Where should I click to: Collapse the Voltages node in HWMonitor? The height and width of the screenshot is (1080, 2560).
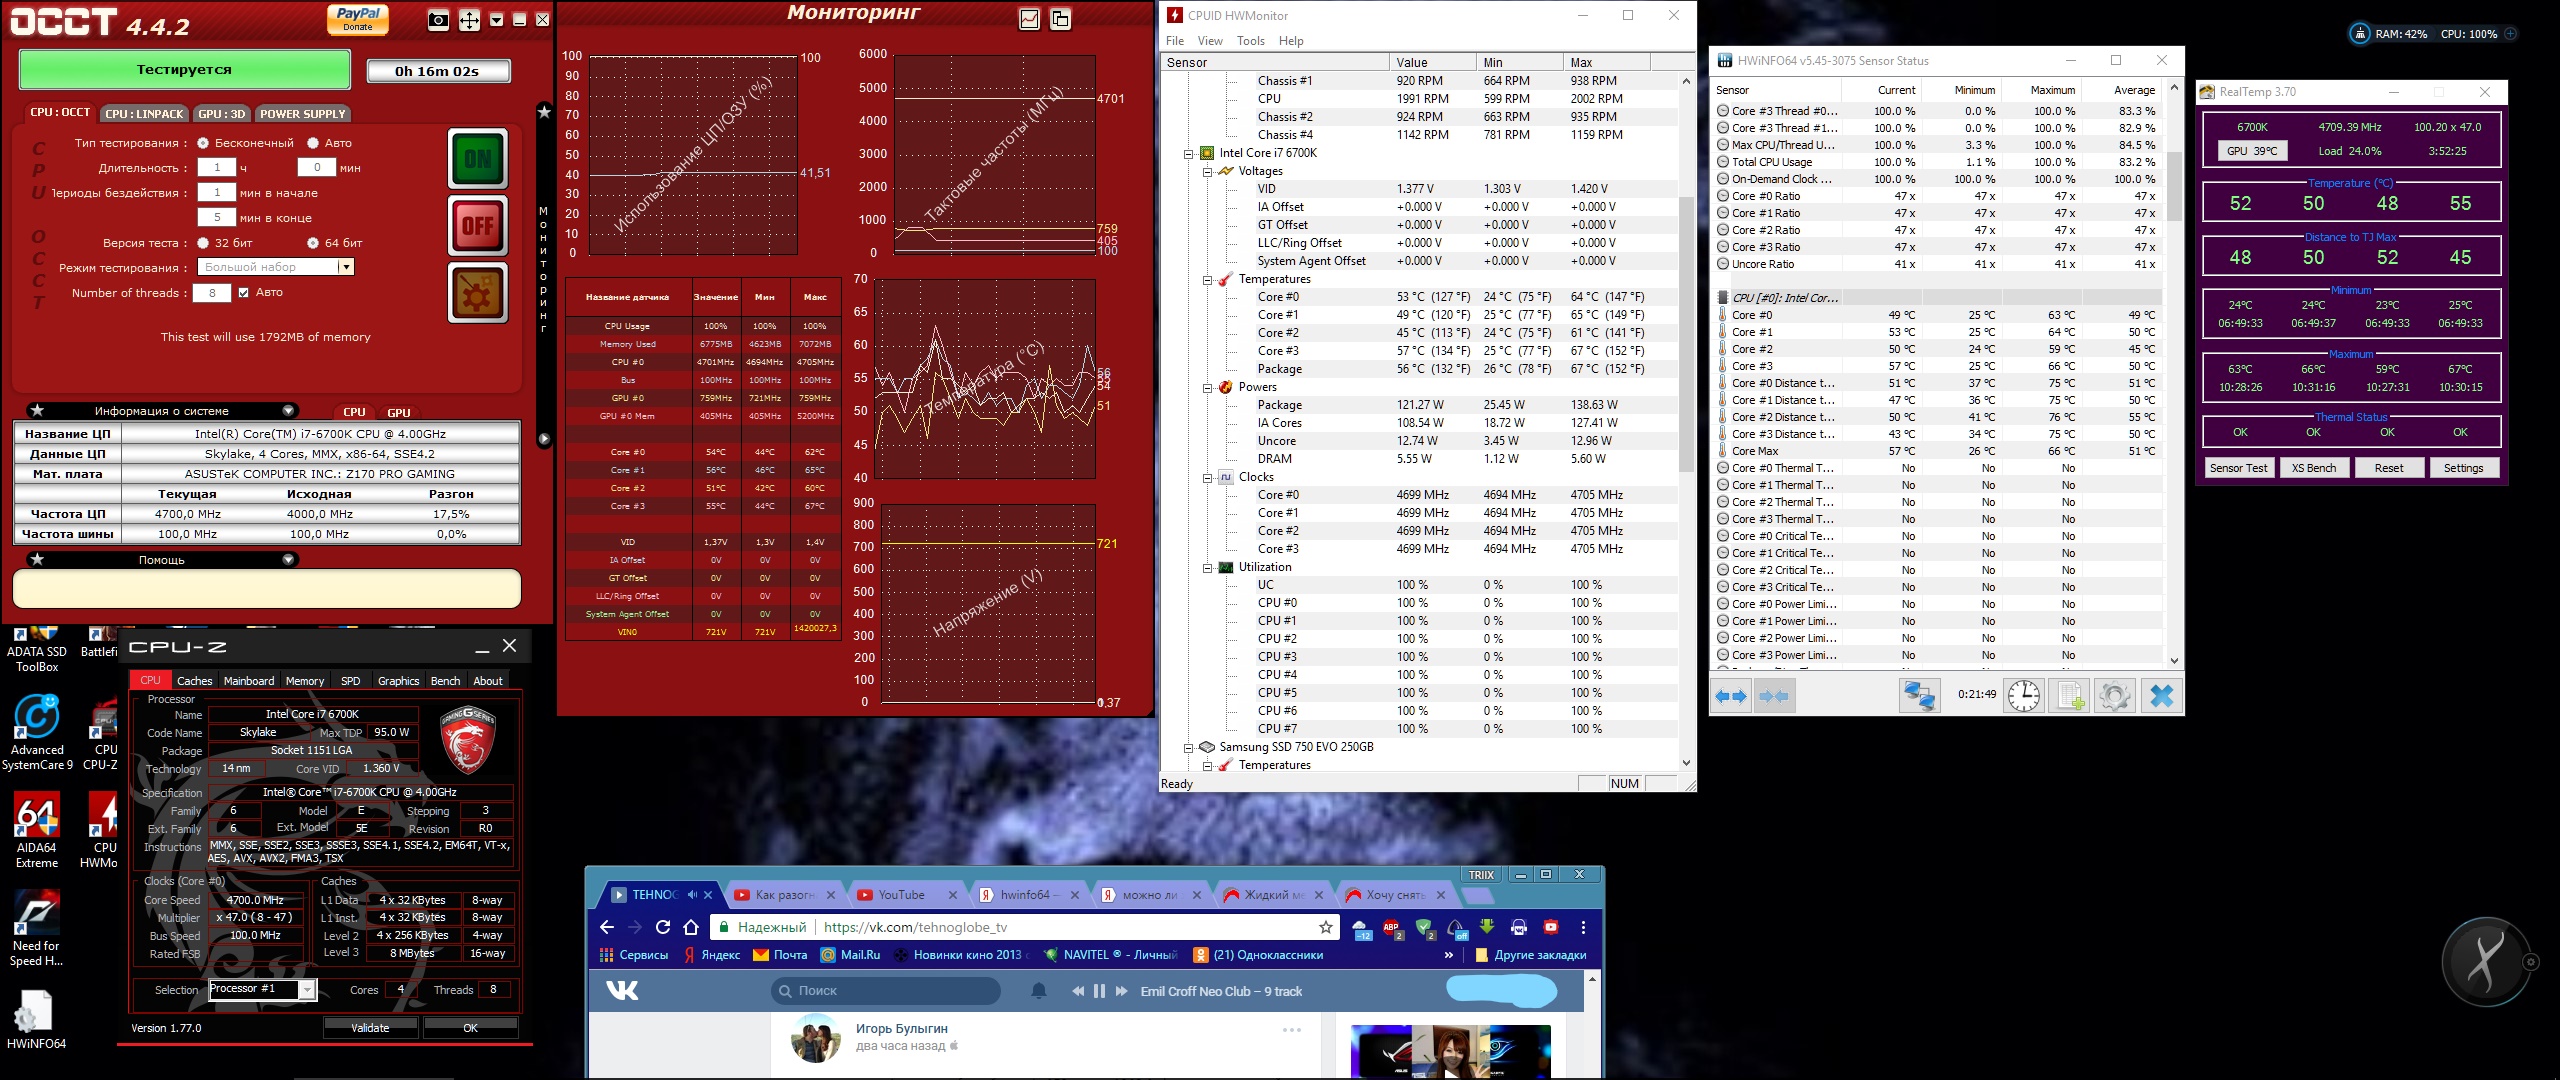click(x=1207, y=171)
